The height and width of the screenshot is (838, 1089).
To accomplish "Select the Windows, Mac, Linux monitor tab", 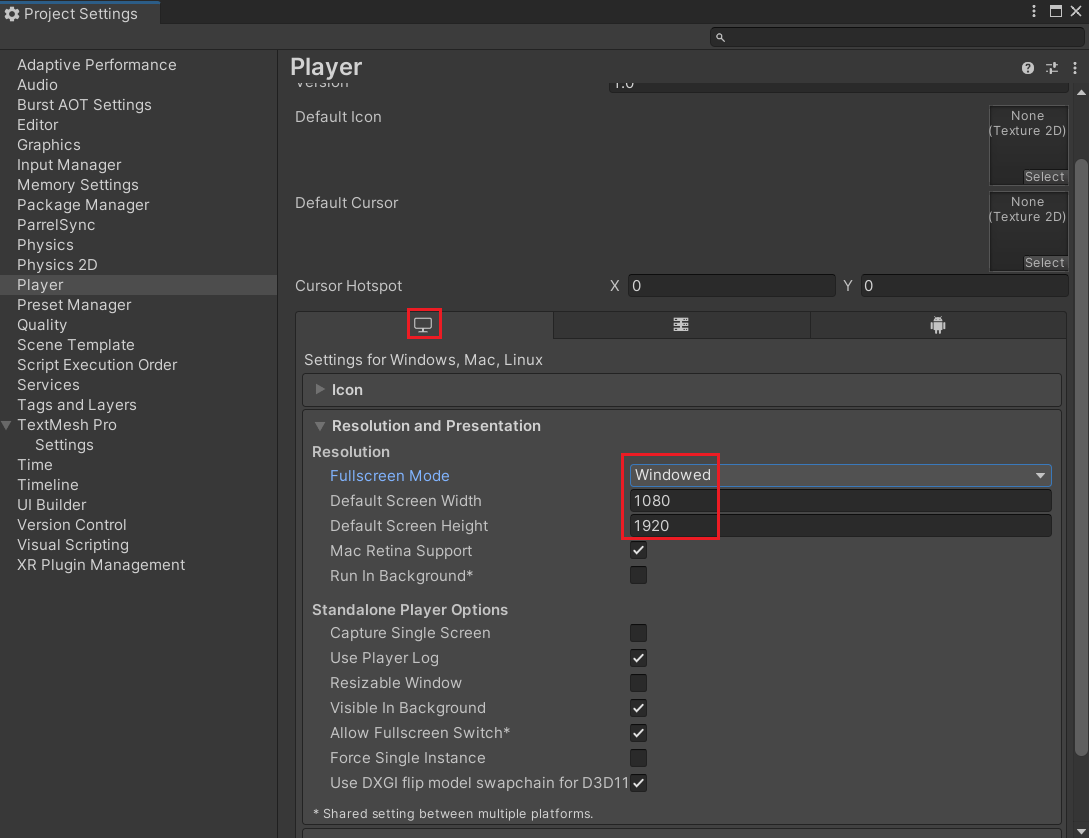I will (424, 325).
